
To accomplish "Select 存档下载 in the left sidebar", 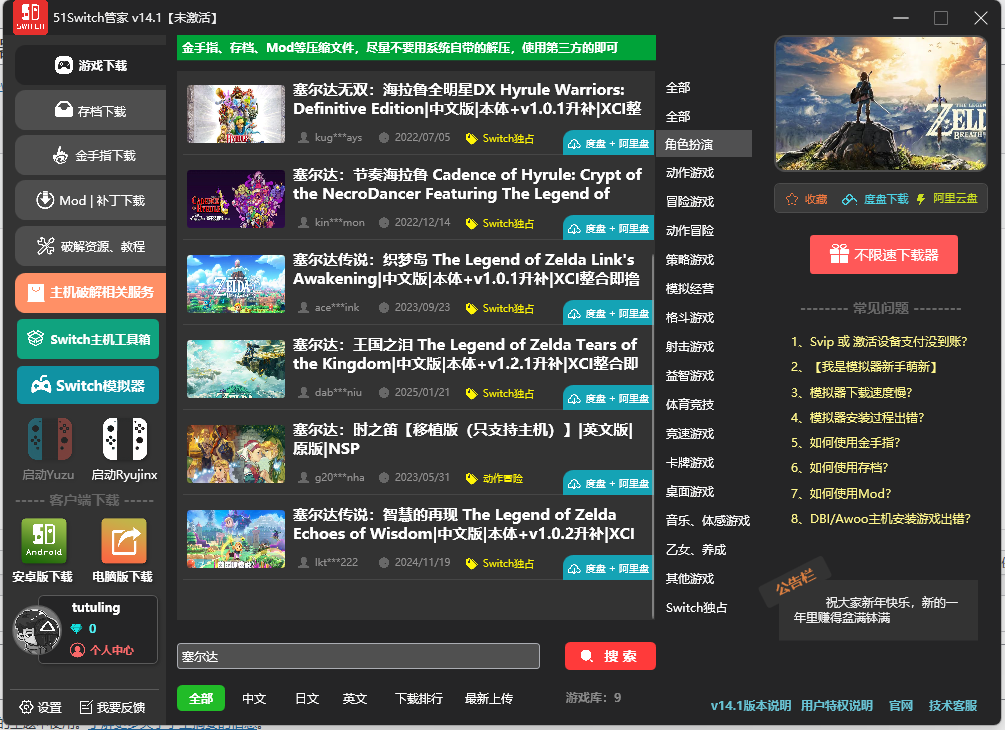I will (x=88, y=111).
